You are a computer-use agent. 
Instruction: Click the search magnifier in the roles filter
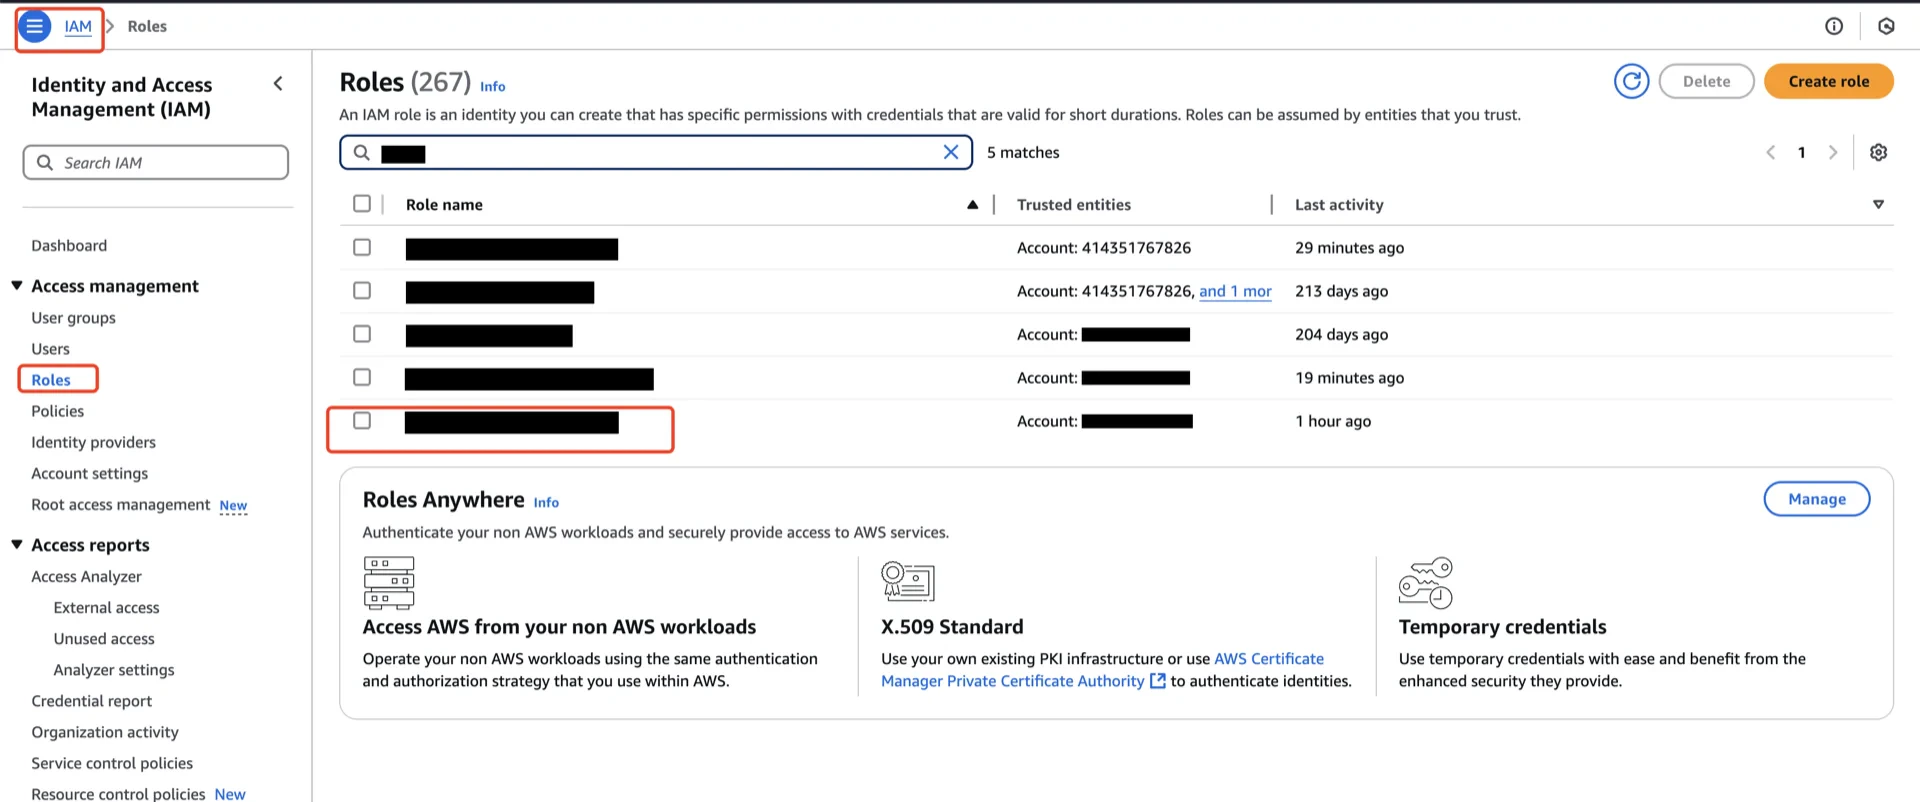[362, 152]
